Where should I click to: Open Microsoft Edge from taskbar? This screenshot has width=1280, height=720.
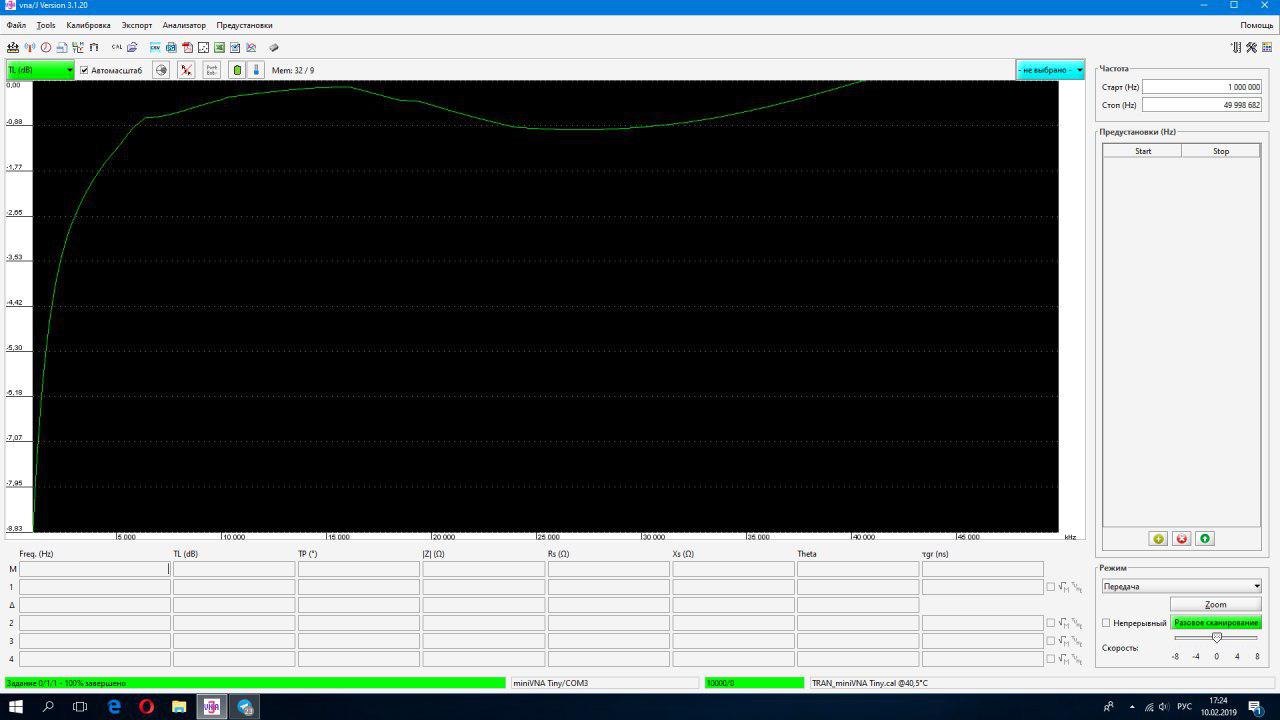coord(113,706)
